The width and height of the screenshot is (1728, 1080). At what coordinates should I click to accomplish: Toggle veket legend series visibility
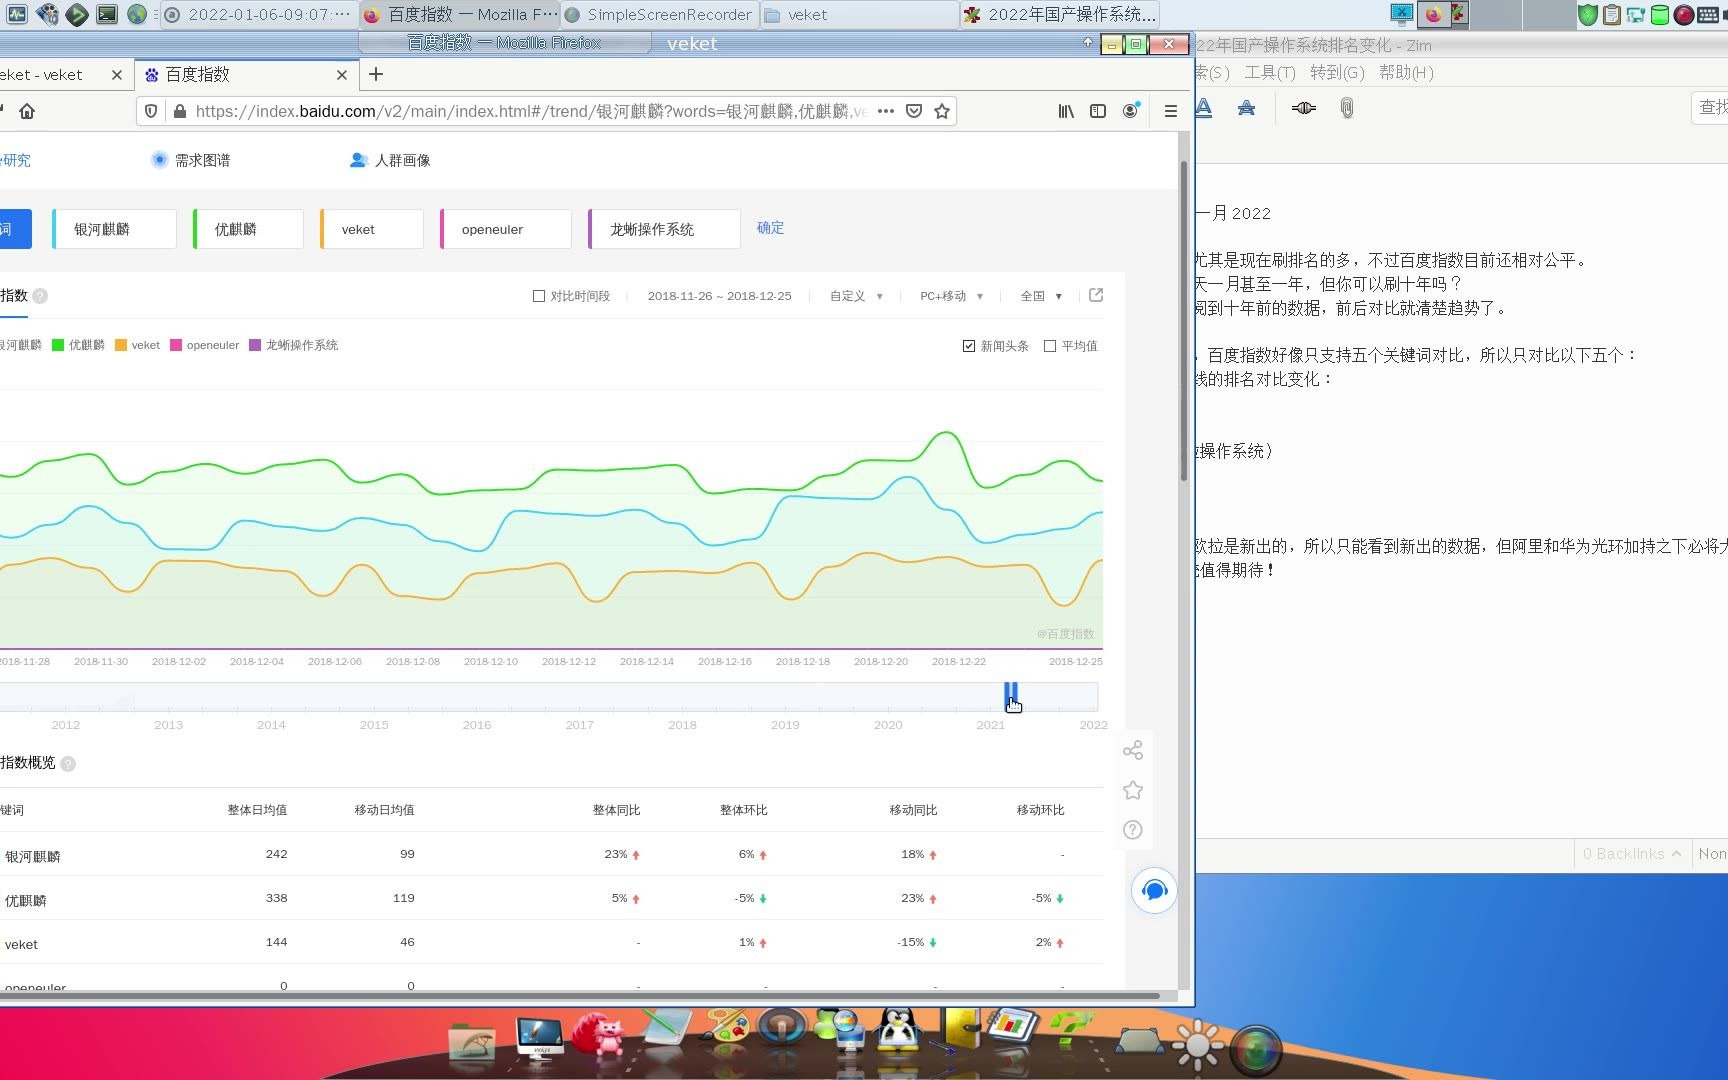tap(138, 345)
